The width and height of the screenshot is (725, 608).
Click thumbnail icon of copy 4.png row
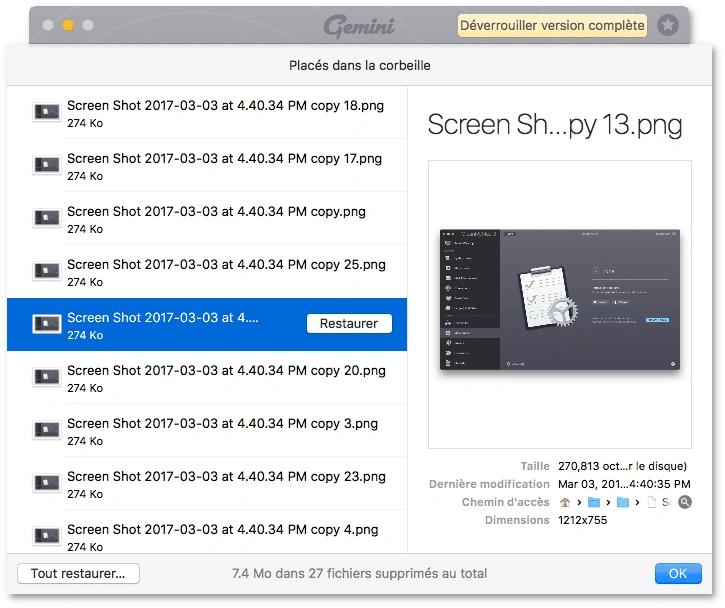47,536
